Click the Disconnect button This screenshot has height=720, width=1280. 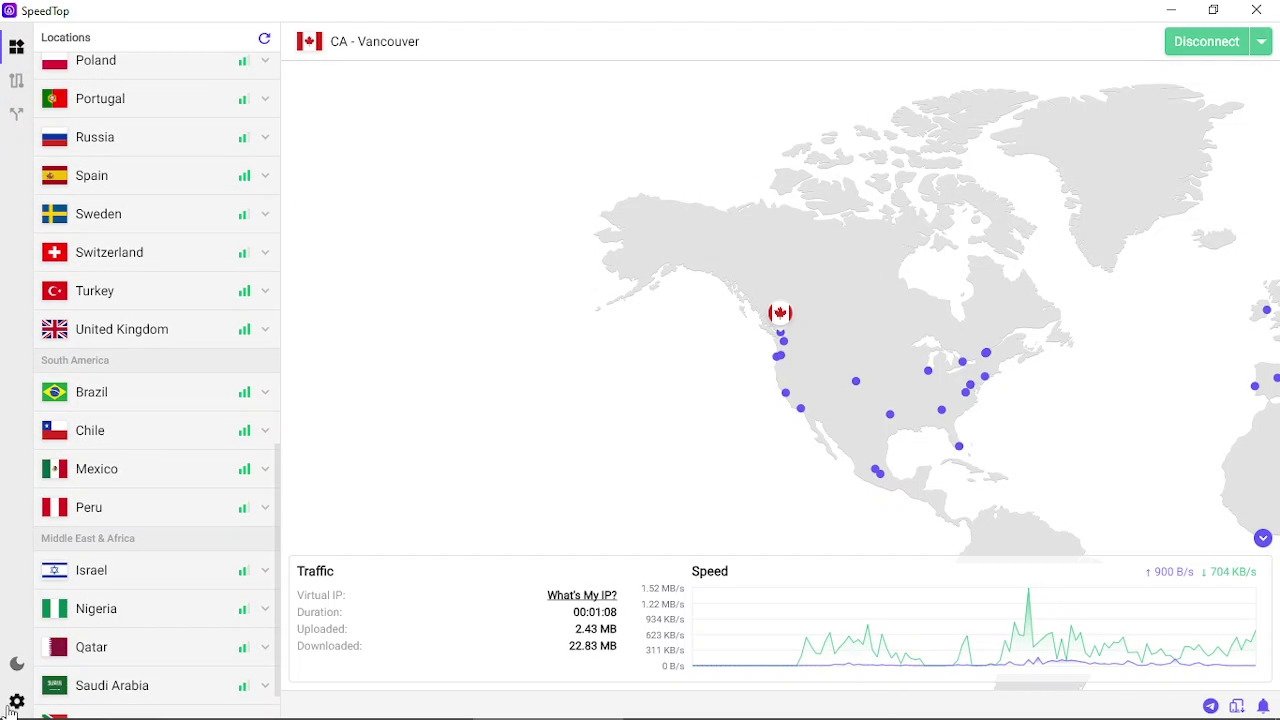click(1206, 41)
